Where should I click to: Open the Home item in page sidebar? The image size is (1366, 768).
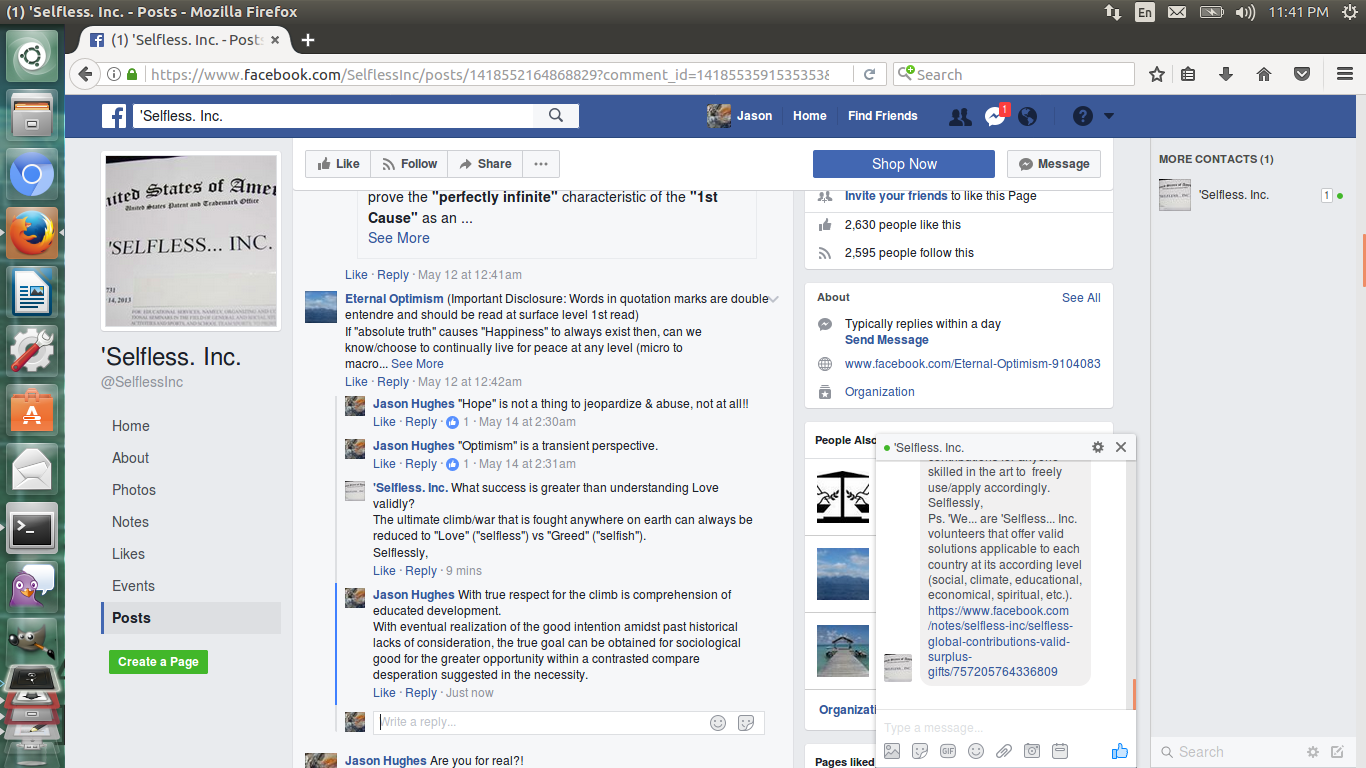131,426
